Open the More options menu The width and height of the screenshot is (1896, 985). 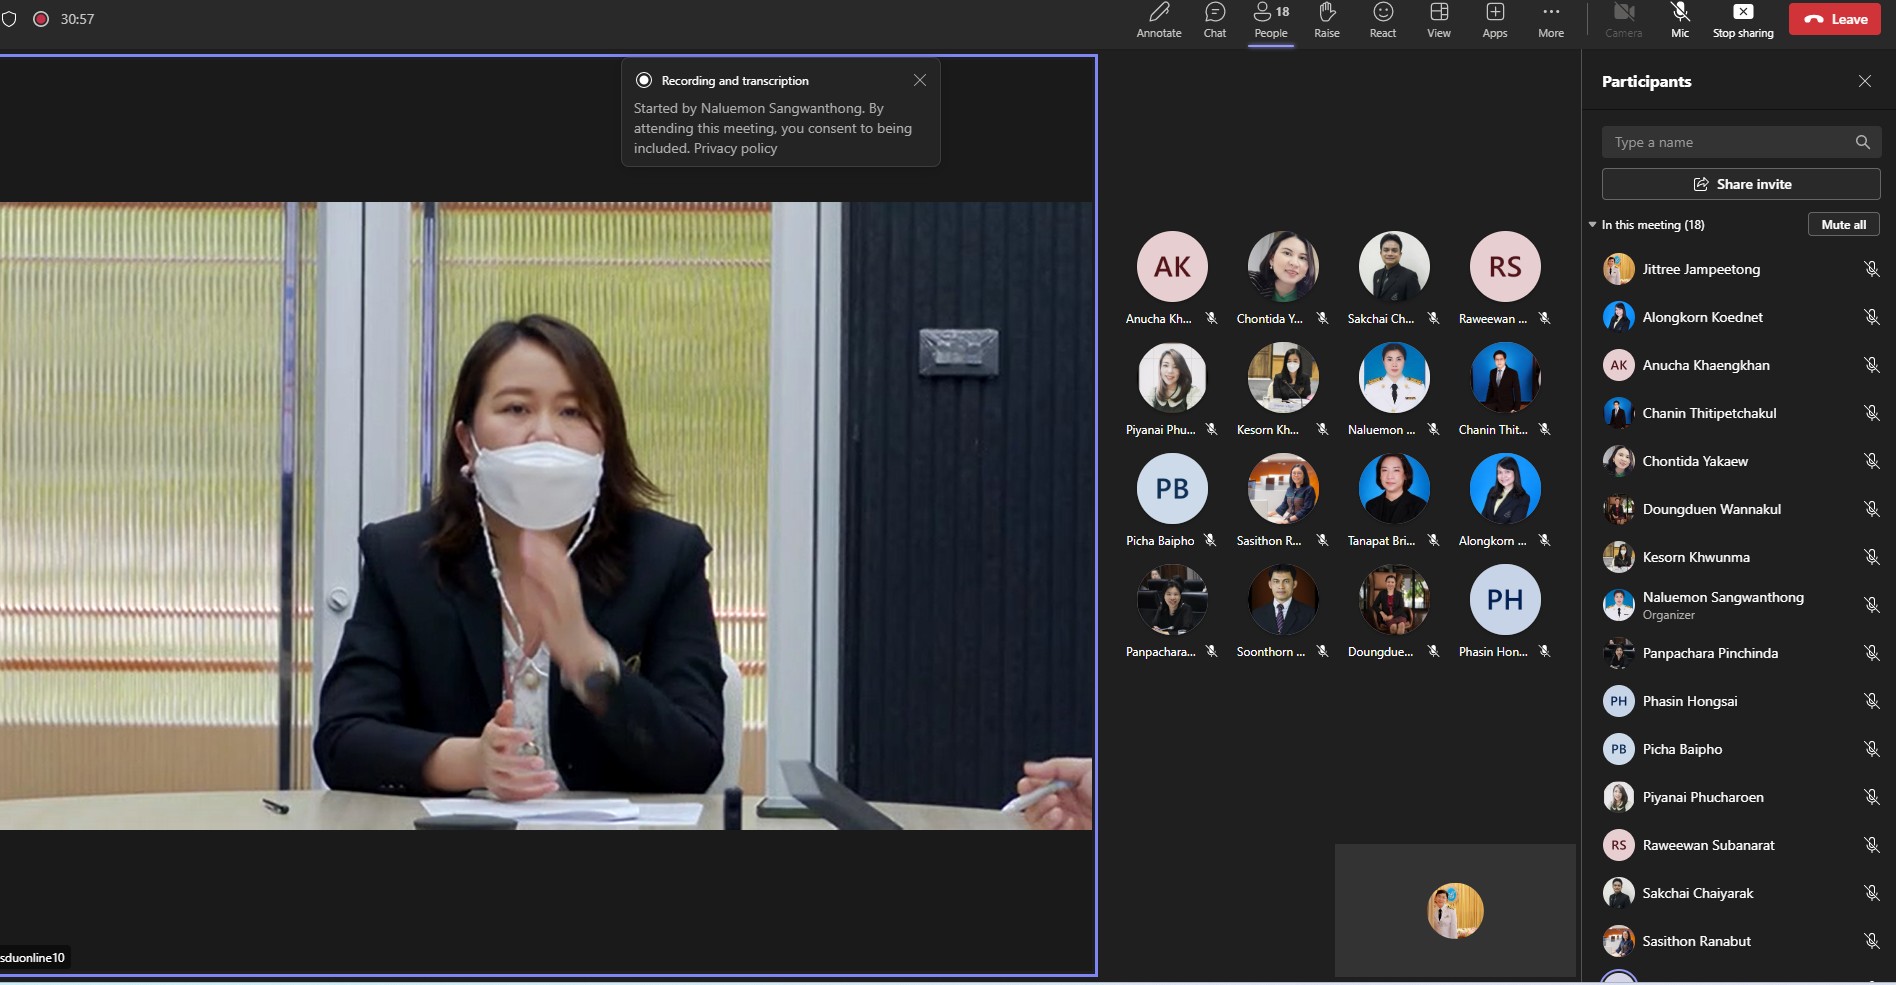pos(1550,20)
